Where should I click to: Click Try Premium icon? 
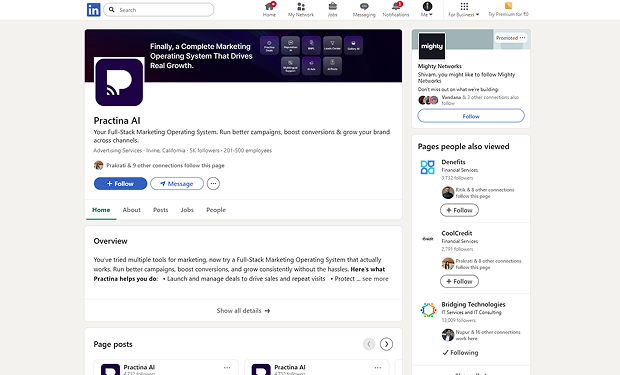[x=508, y=6]
